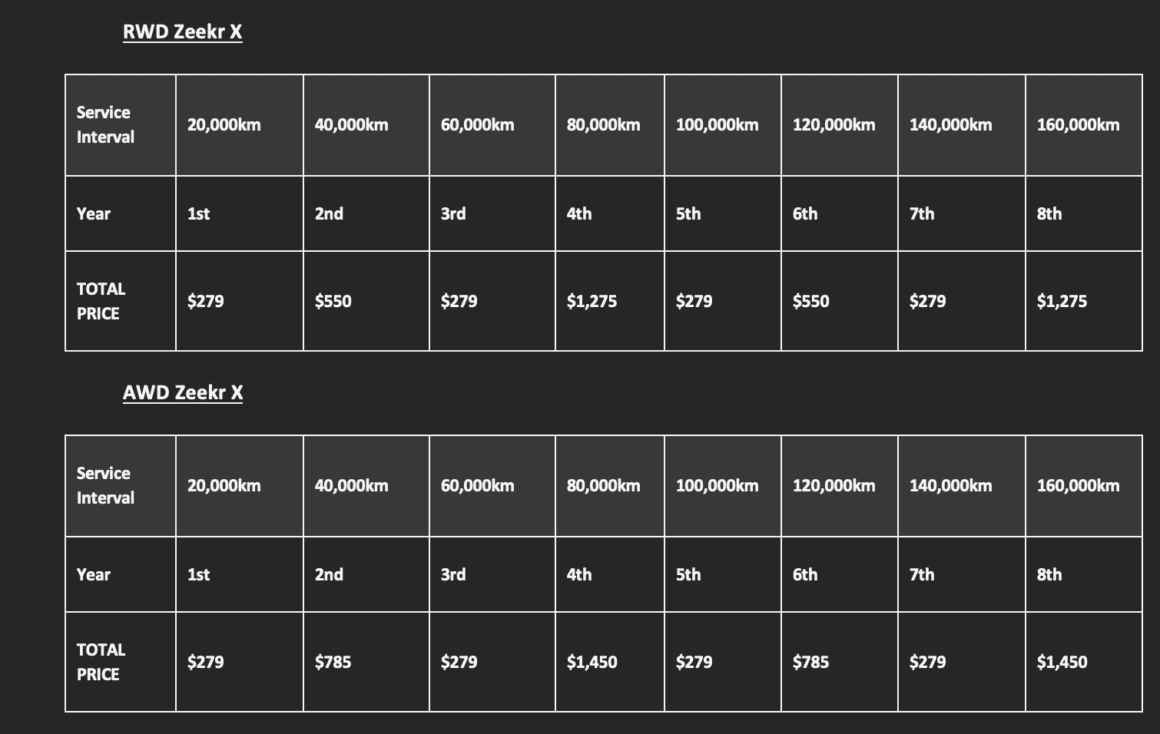This screenshot has width=1160, height=734.
Task: Click the AWD 8th-year $1,450 price cell
Action: [x=1062, y=662]
